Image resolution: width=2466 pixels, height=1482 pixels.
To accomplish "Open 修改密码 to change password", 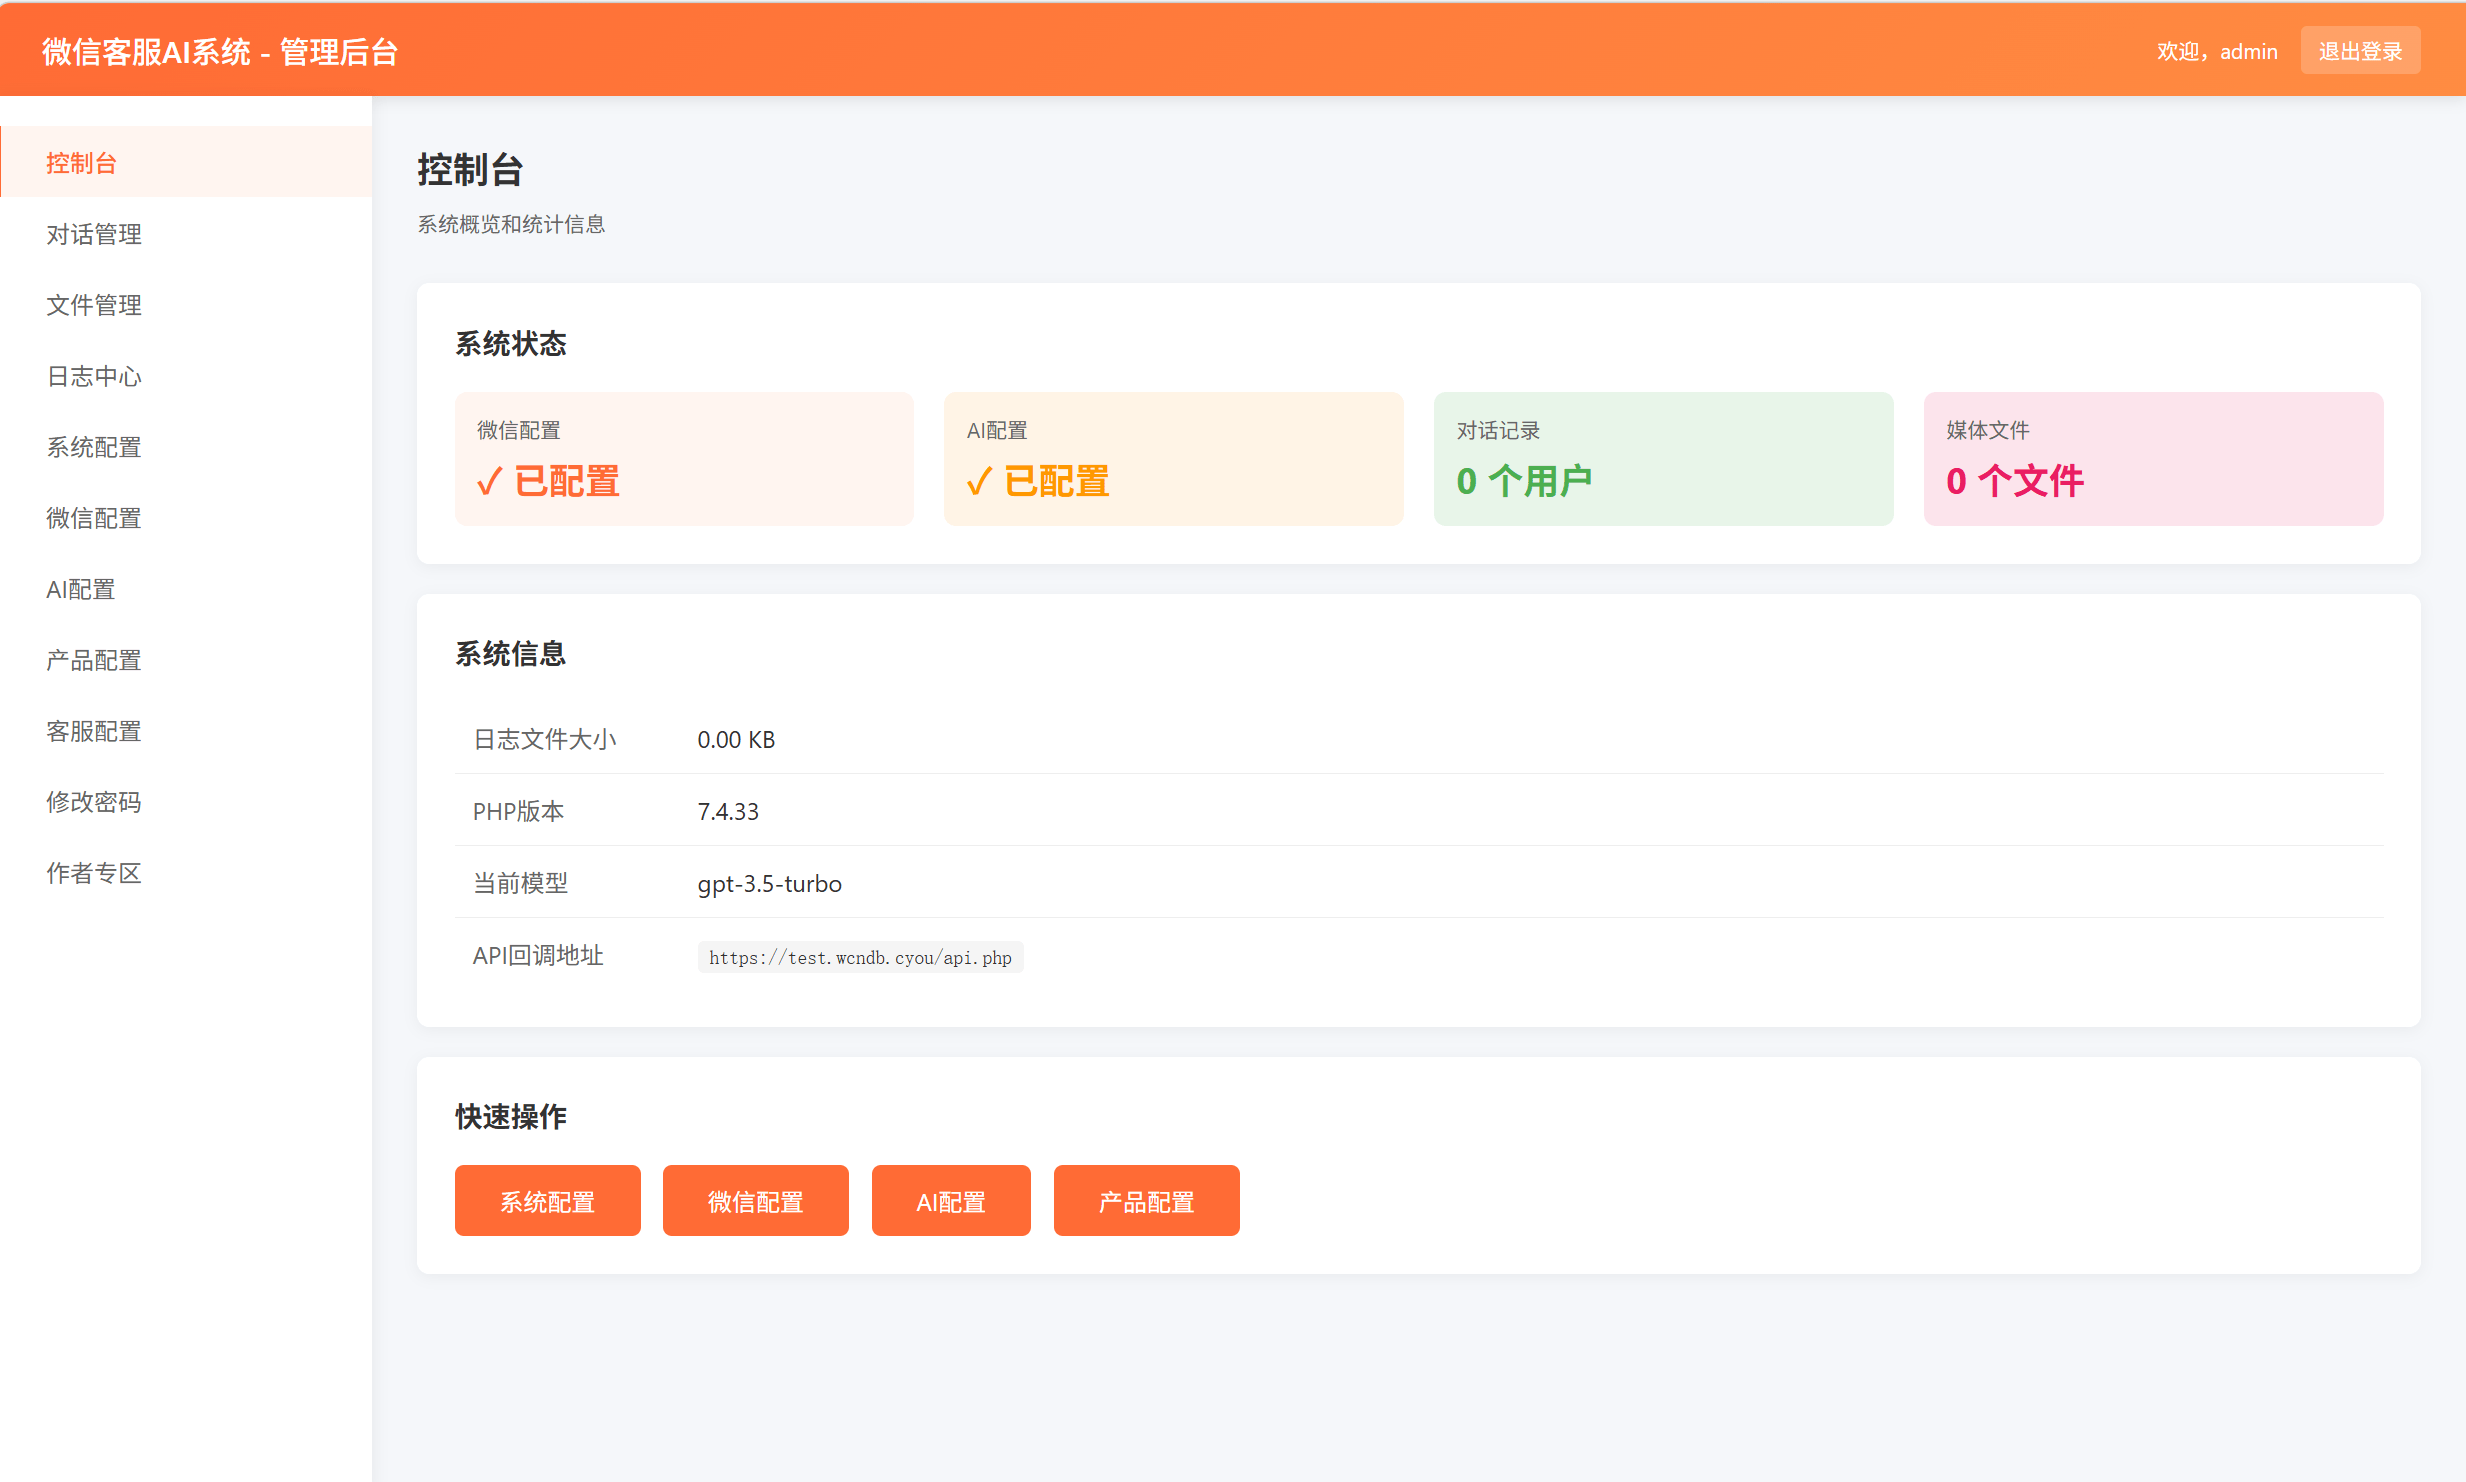I will coord(93,801).
